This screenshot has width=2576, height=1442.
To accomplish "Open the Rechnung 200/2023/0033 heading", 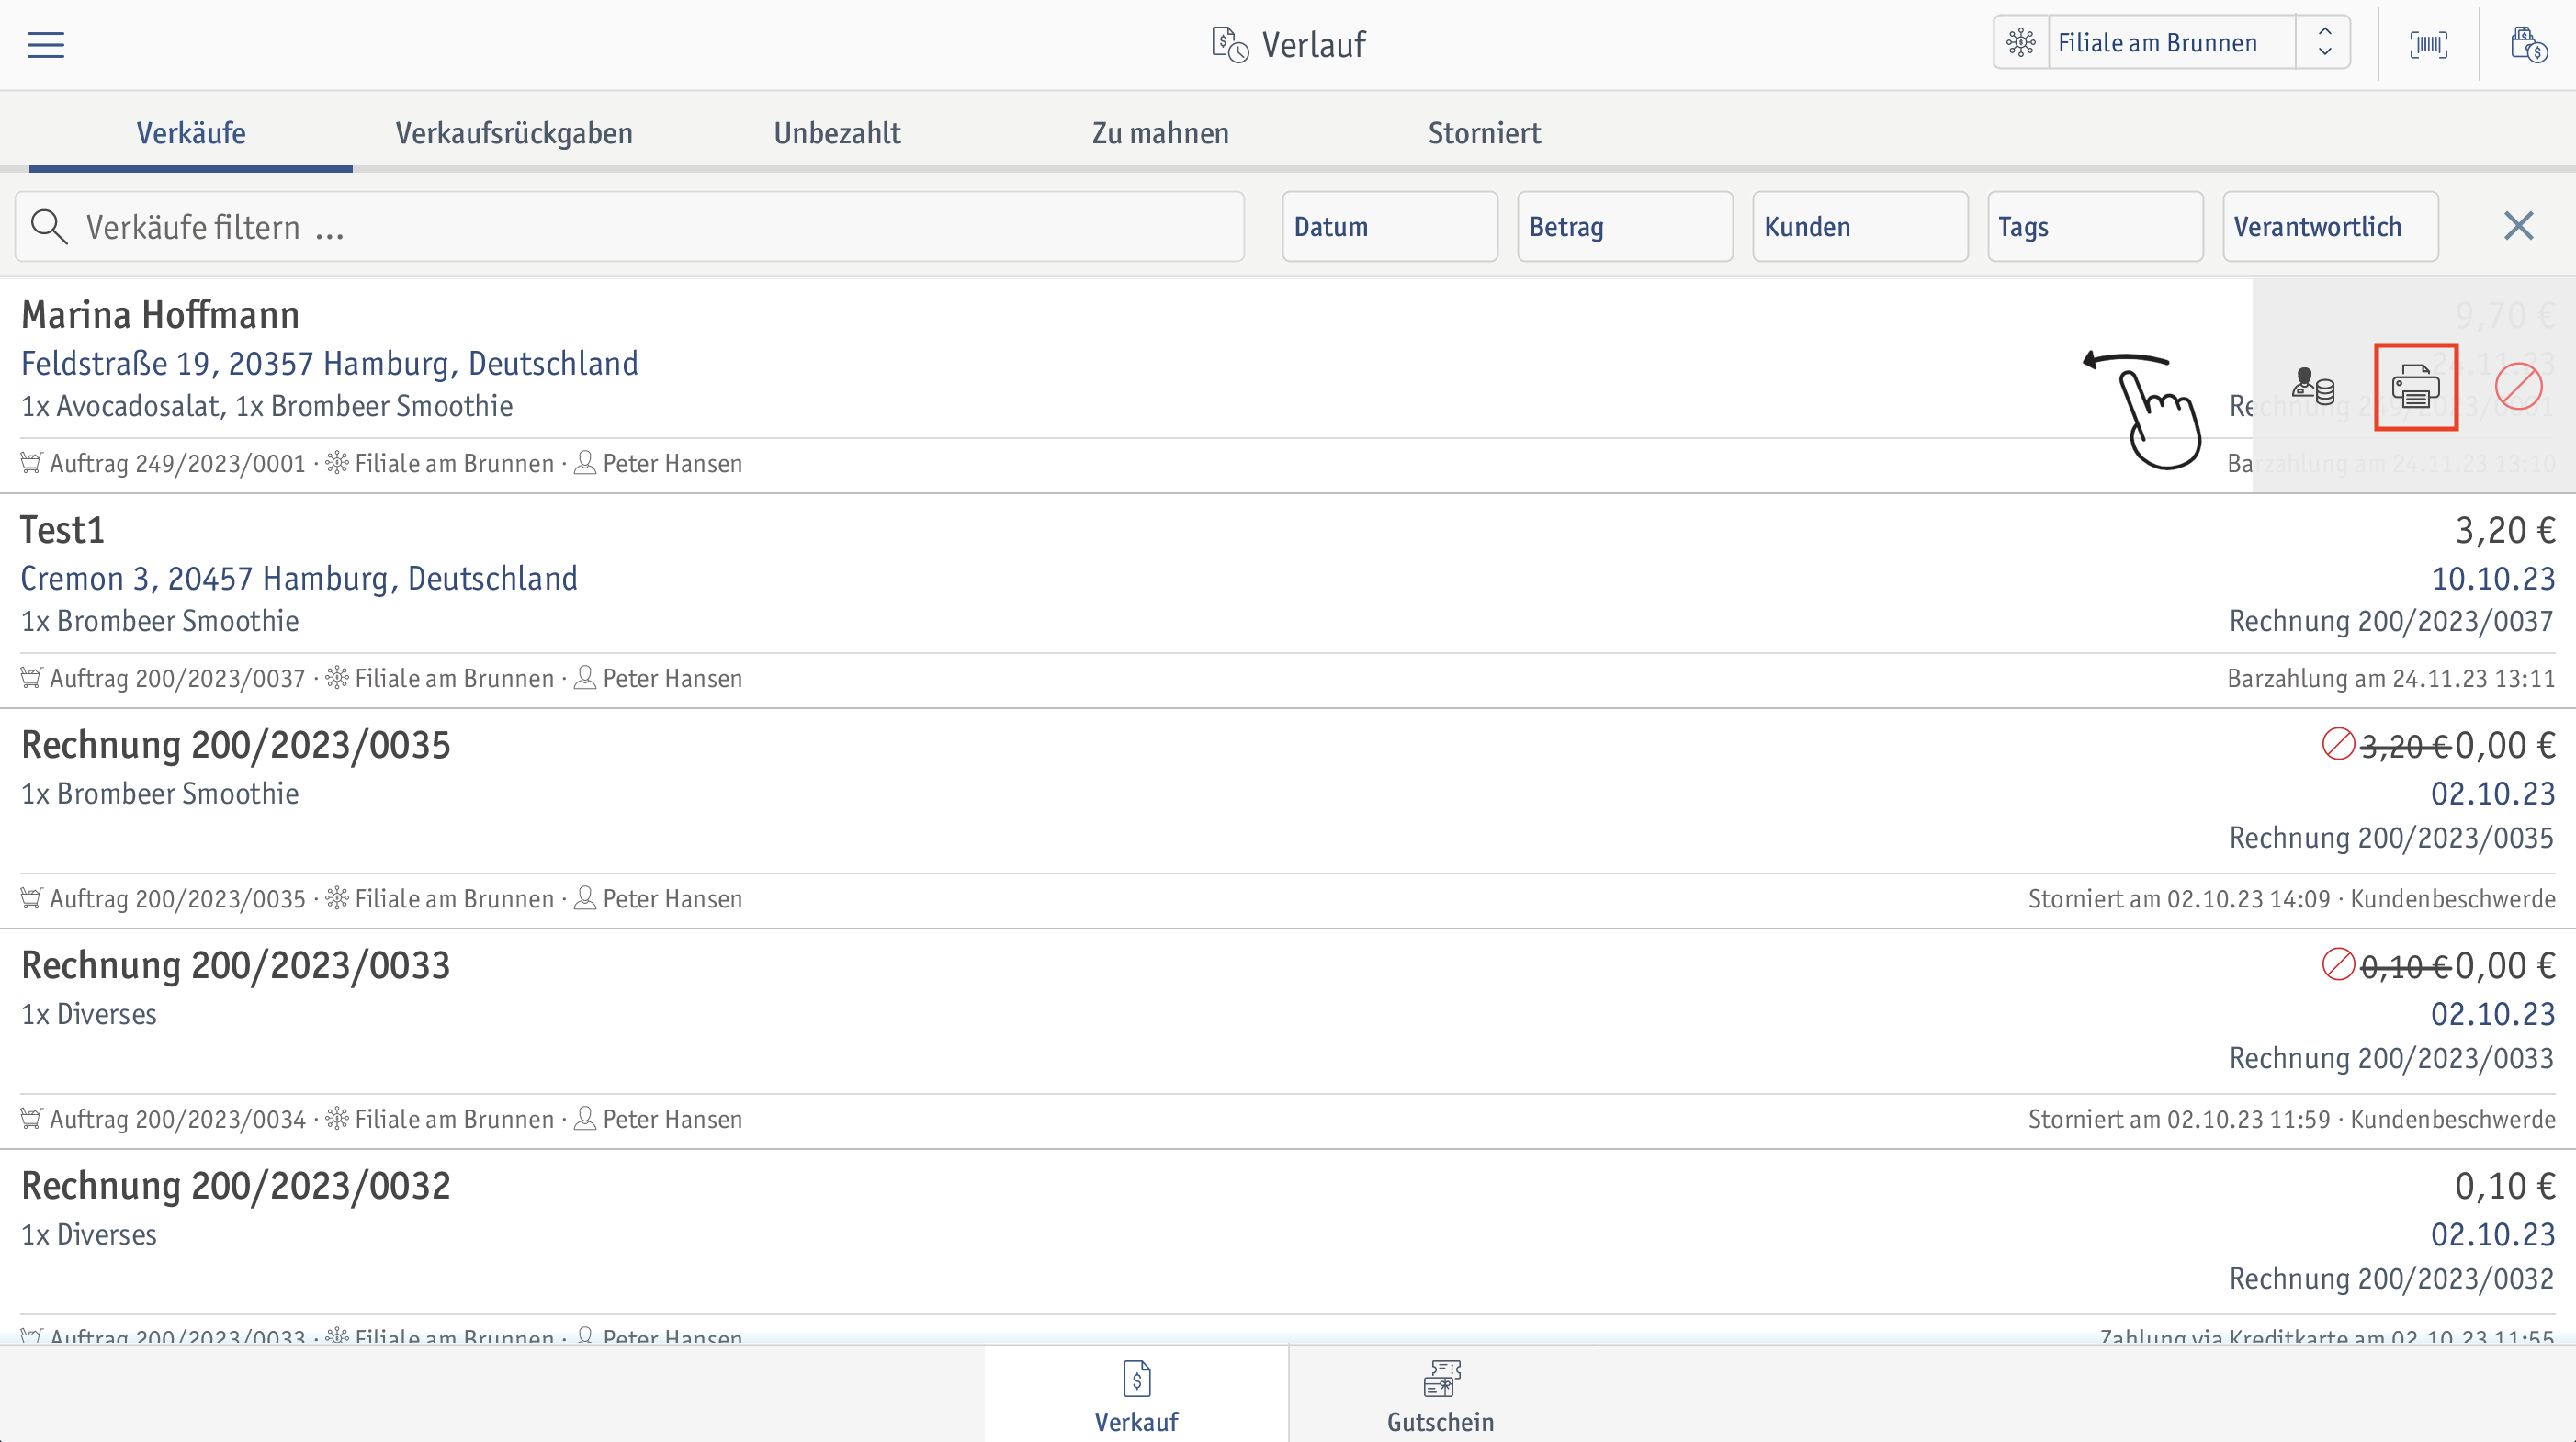I will 236,965.
